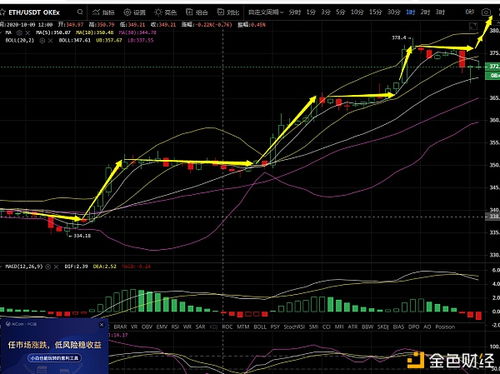Open the indicators (指标) chart icon

click(x=96, y=12)
